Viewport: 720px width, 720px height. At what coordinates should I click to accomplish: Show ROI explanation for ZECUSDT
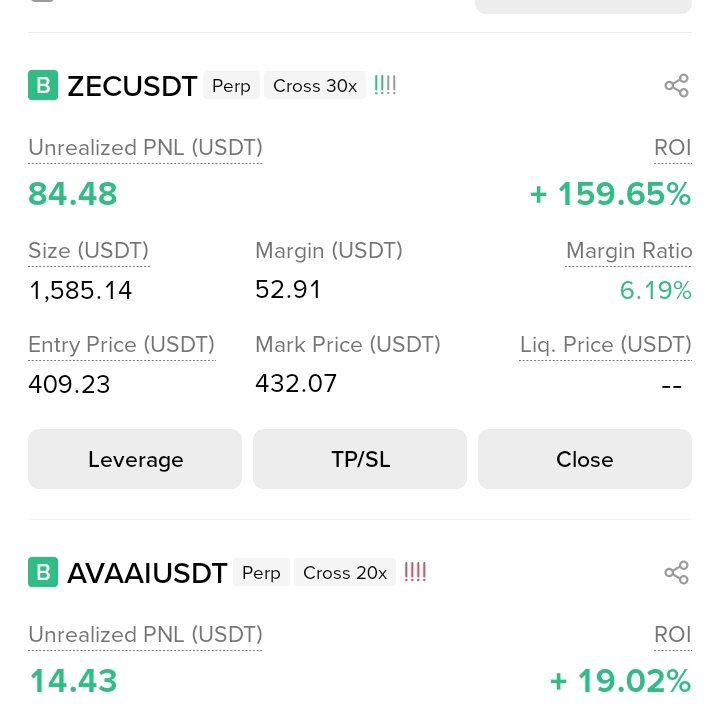pos(673,148)
